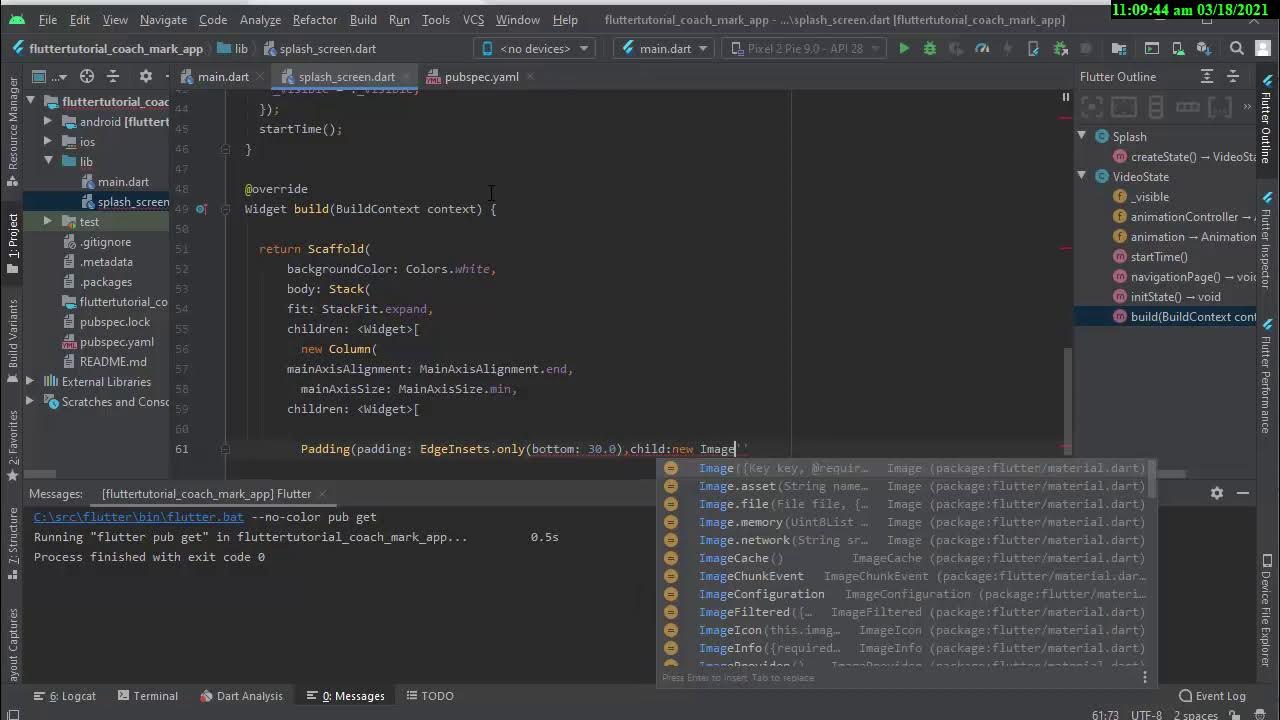Click the user avatar icon in toolbar

1263,48
